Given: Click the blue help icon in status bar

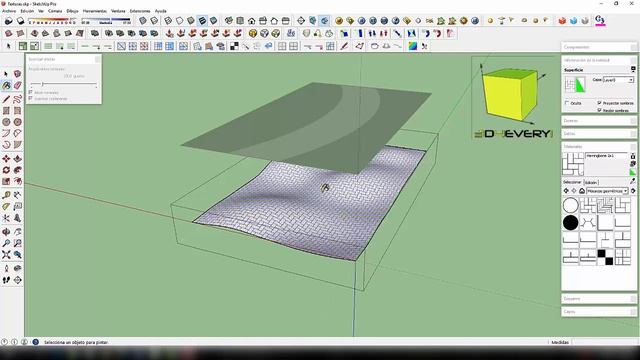Looking at the screenshot, I should point(36,342).
